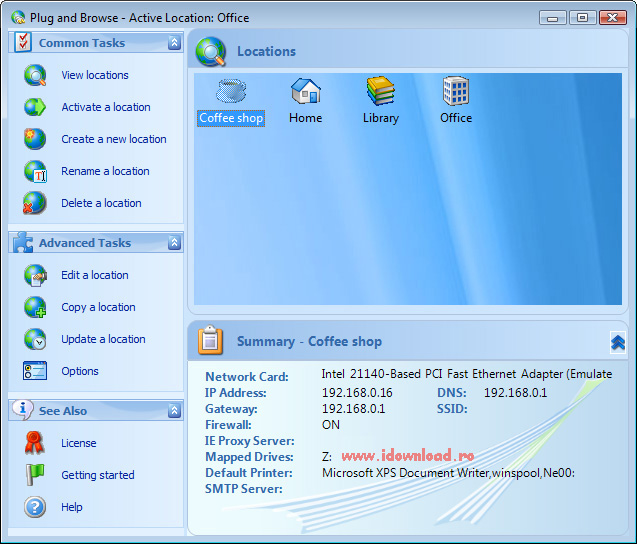The image size is (637, 544).
Task: Open the Options link
Action: coord(80,371)
